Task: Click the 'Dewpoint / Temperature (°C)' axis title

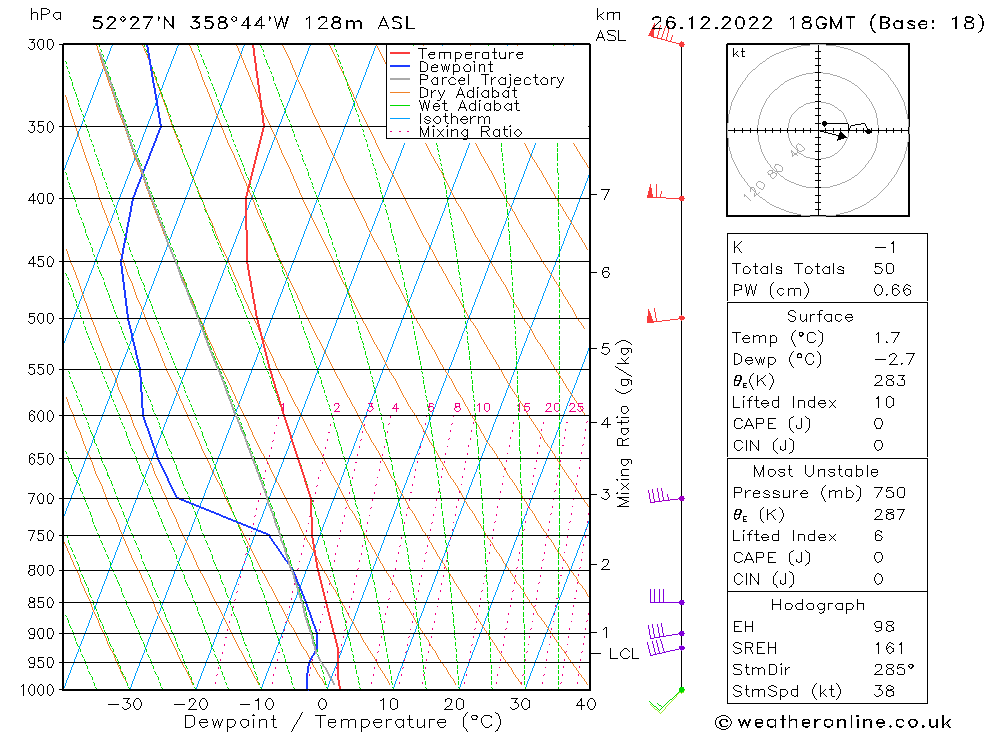Action: [x=343, y=722]
